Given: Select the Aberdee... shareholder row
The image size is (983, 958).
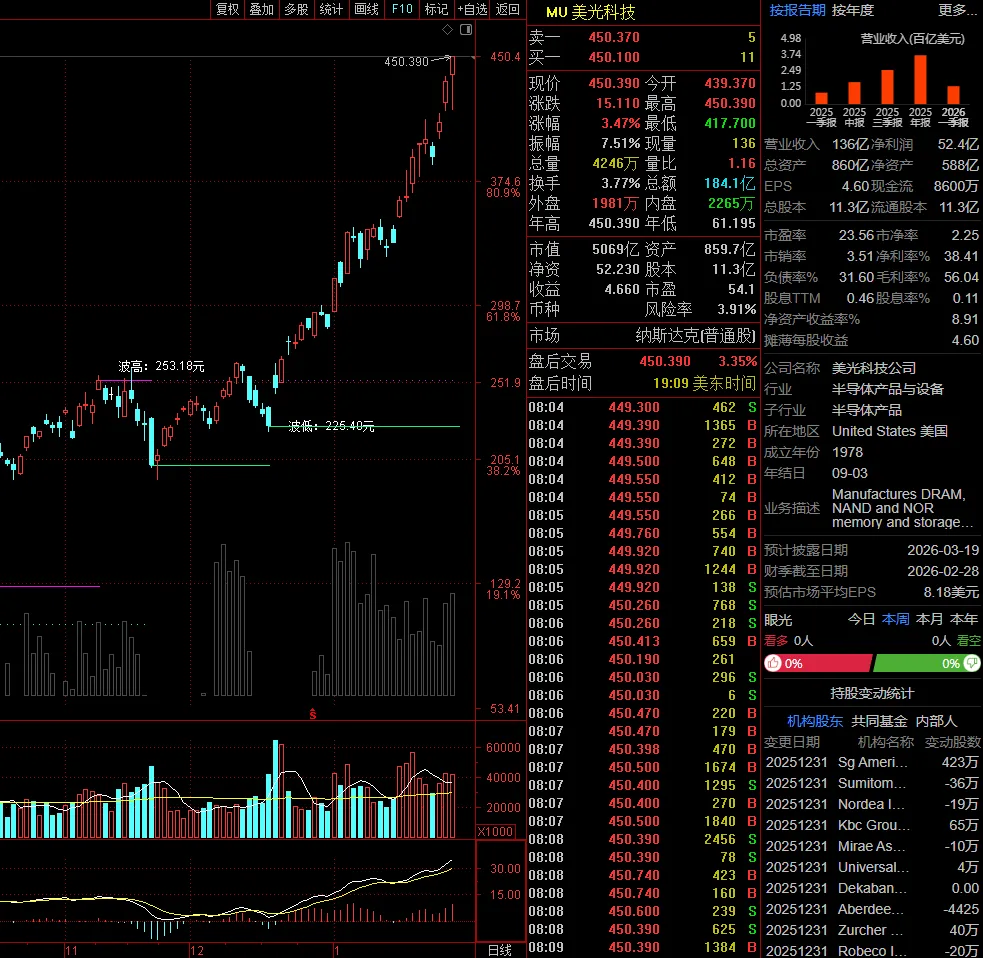Looking at the screenshot, I should pyautogui.click(x=873, y=910).
